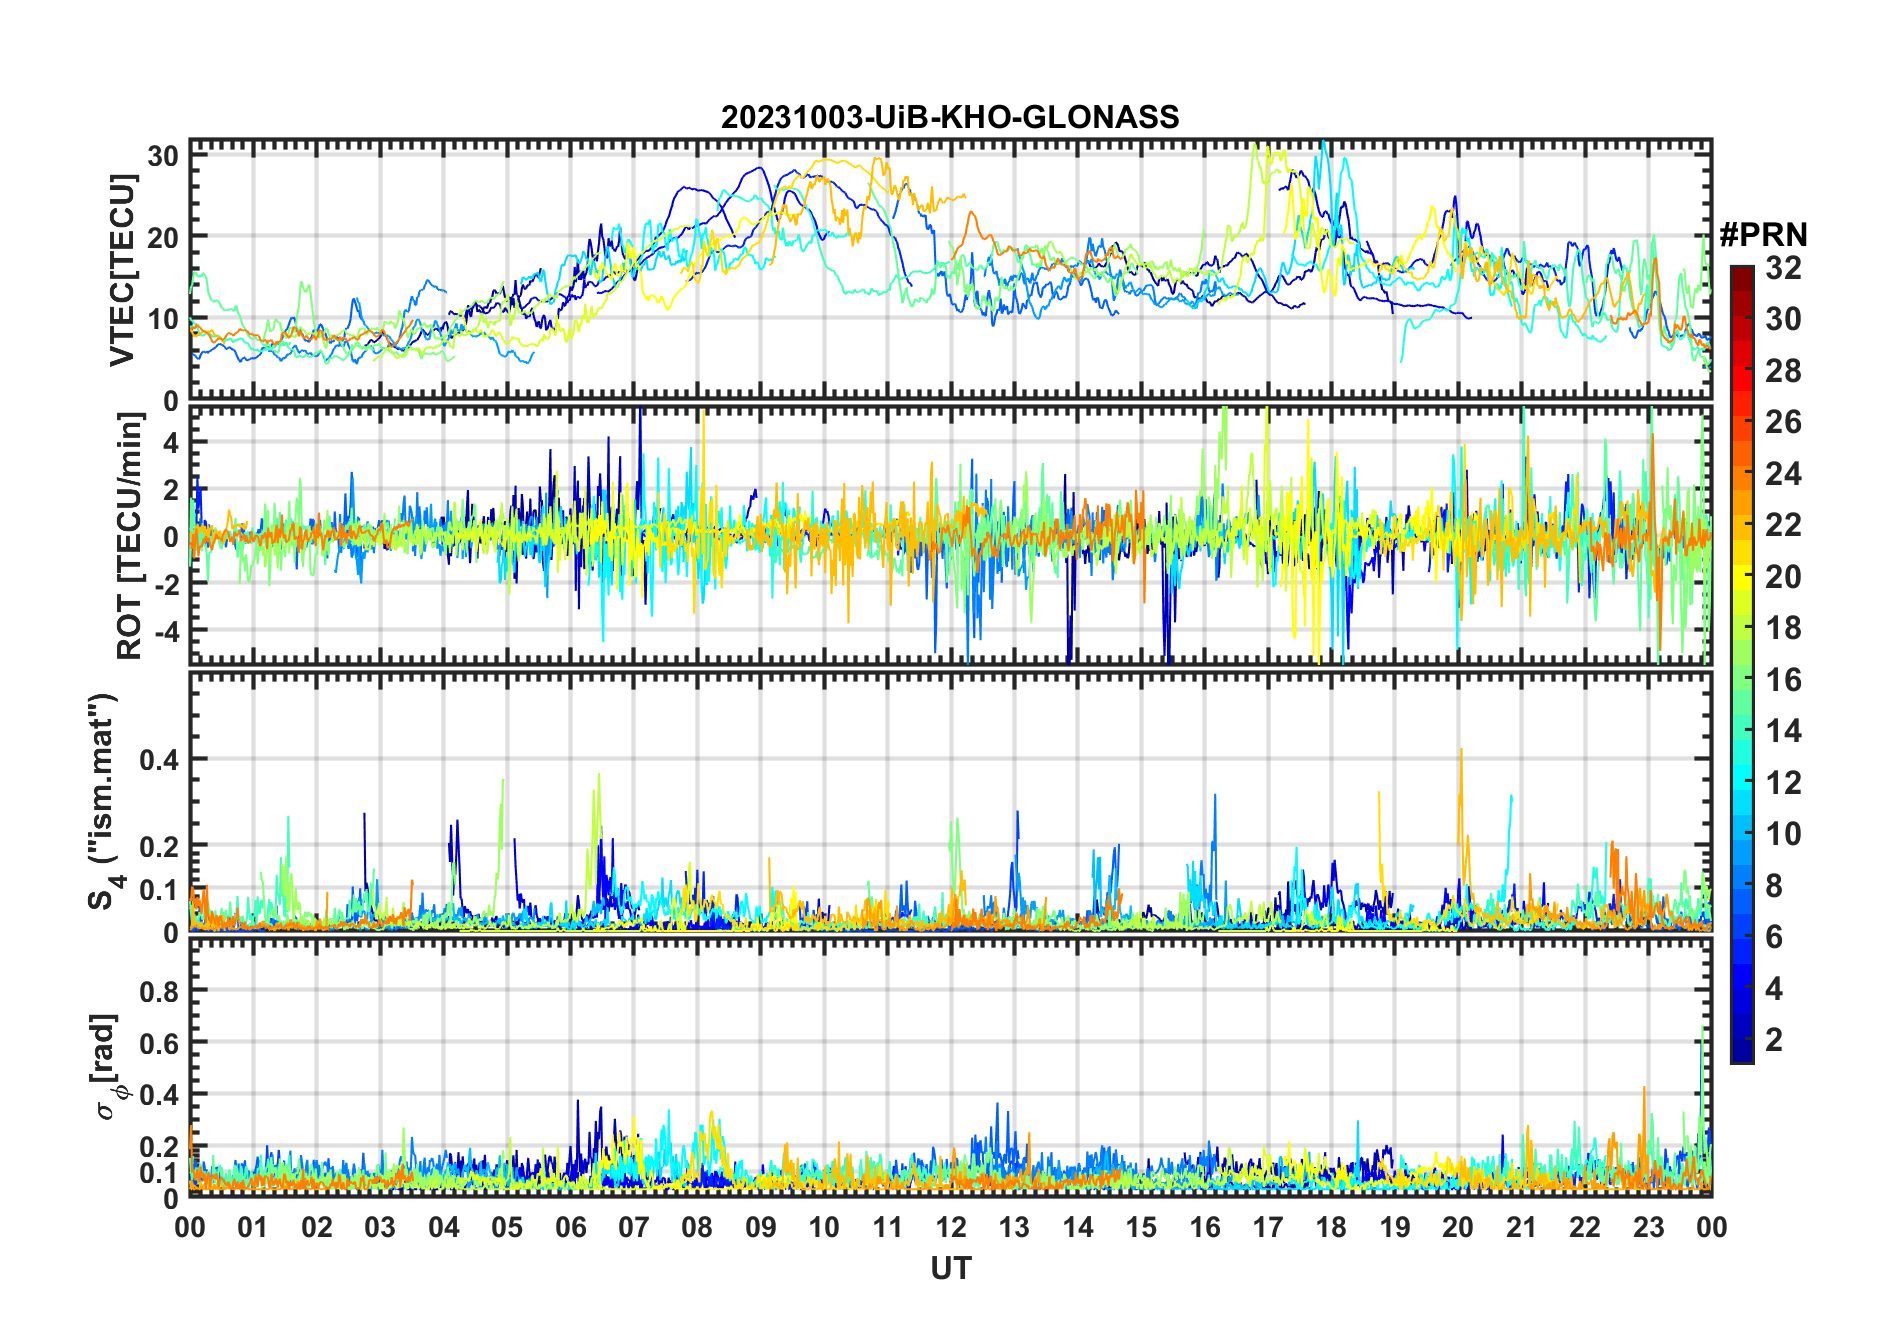Click VTEC axis tick label 20

pos(164,238)
